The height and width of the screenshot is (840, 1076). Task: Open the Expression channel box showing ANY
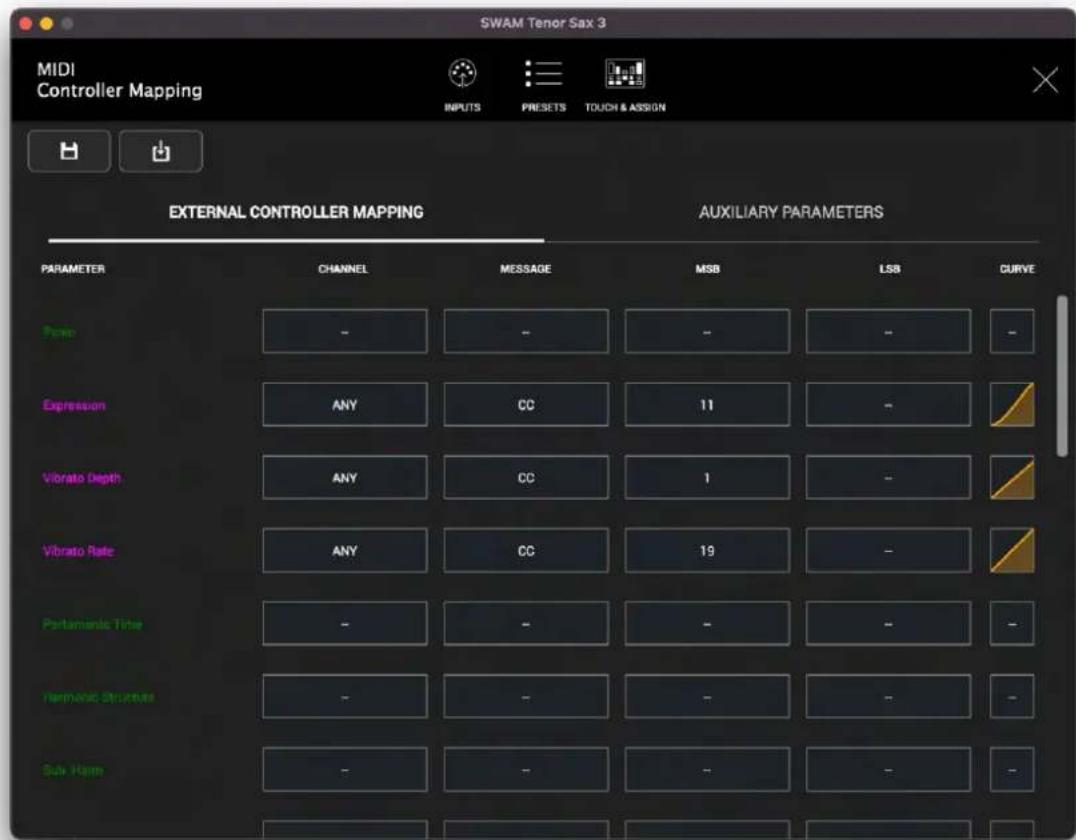[344, 405]
